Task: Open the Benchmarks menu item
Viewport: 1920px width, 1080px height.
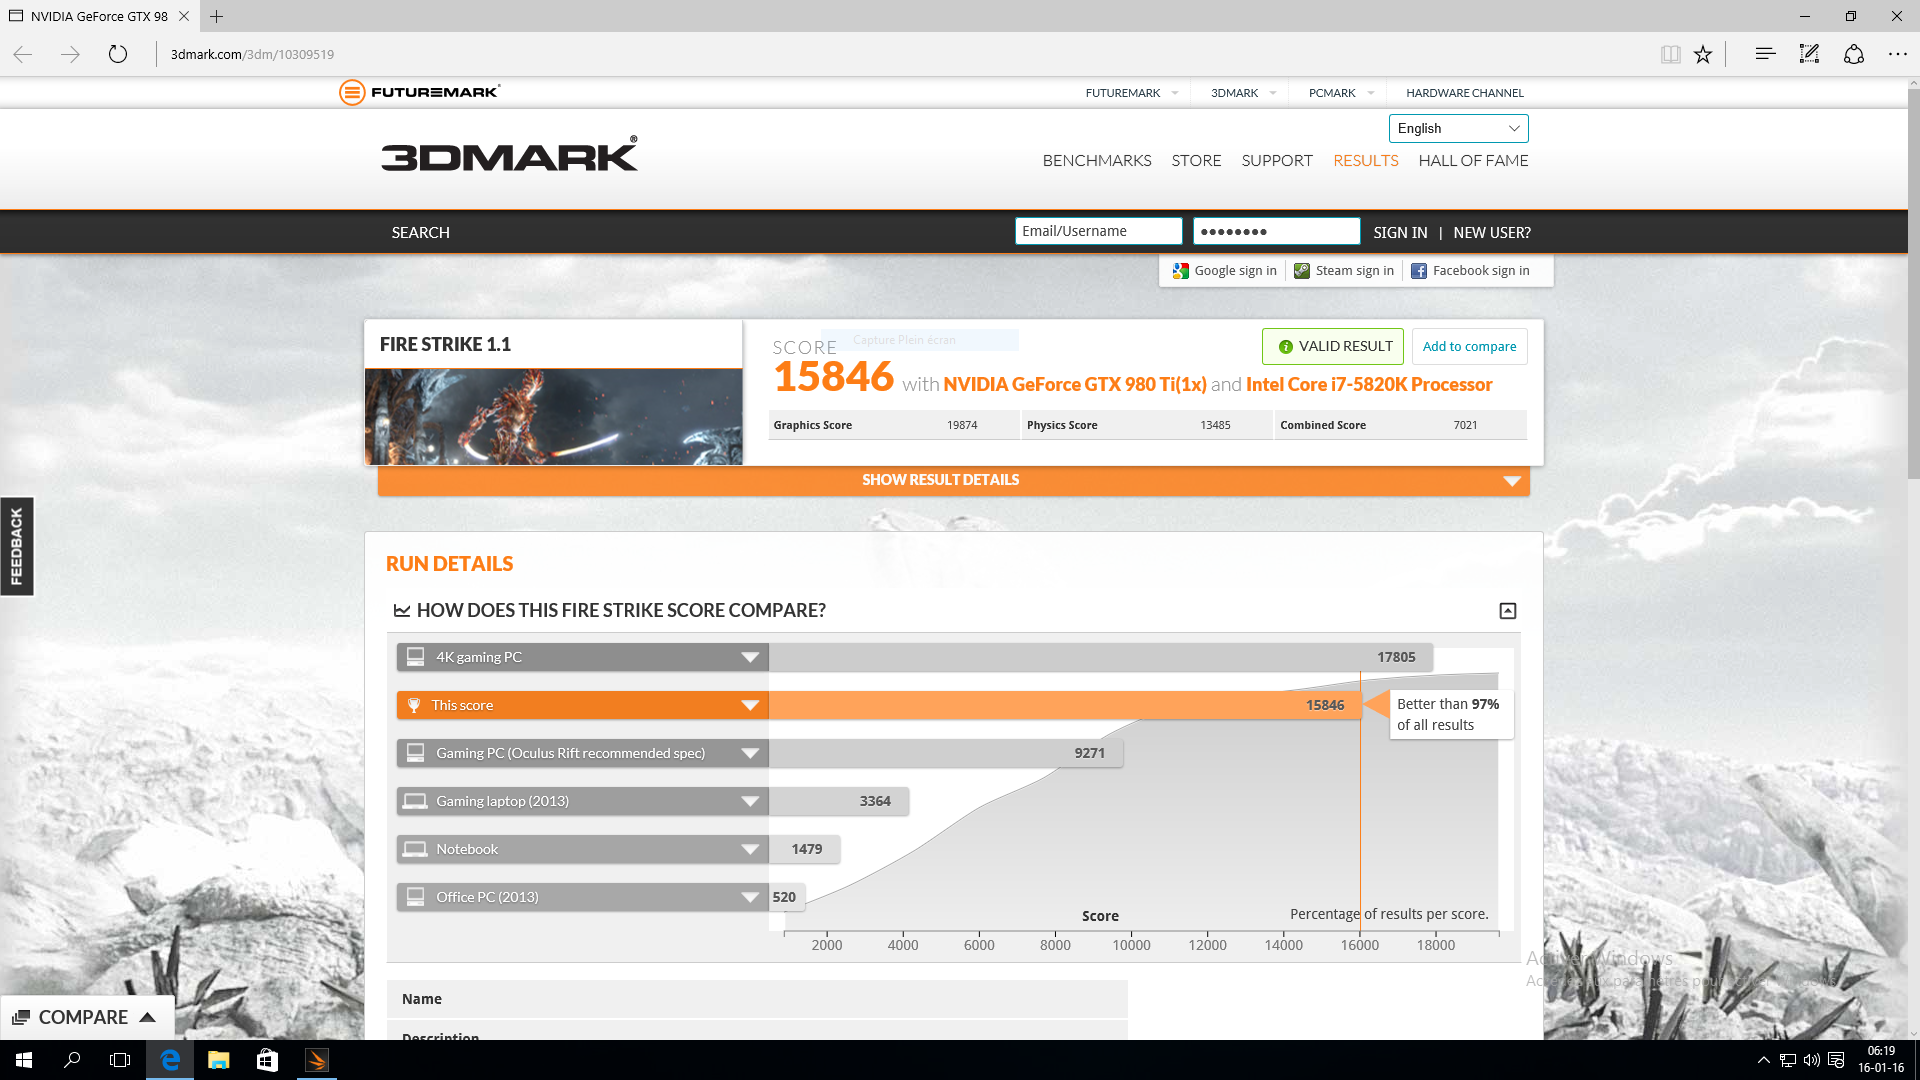Action: (x=1096, y=160)
